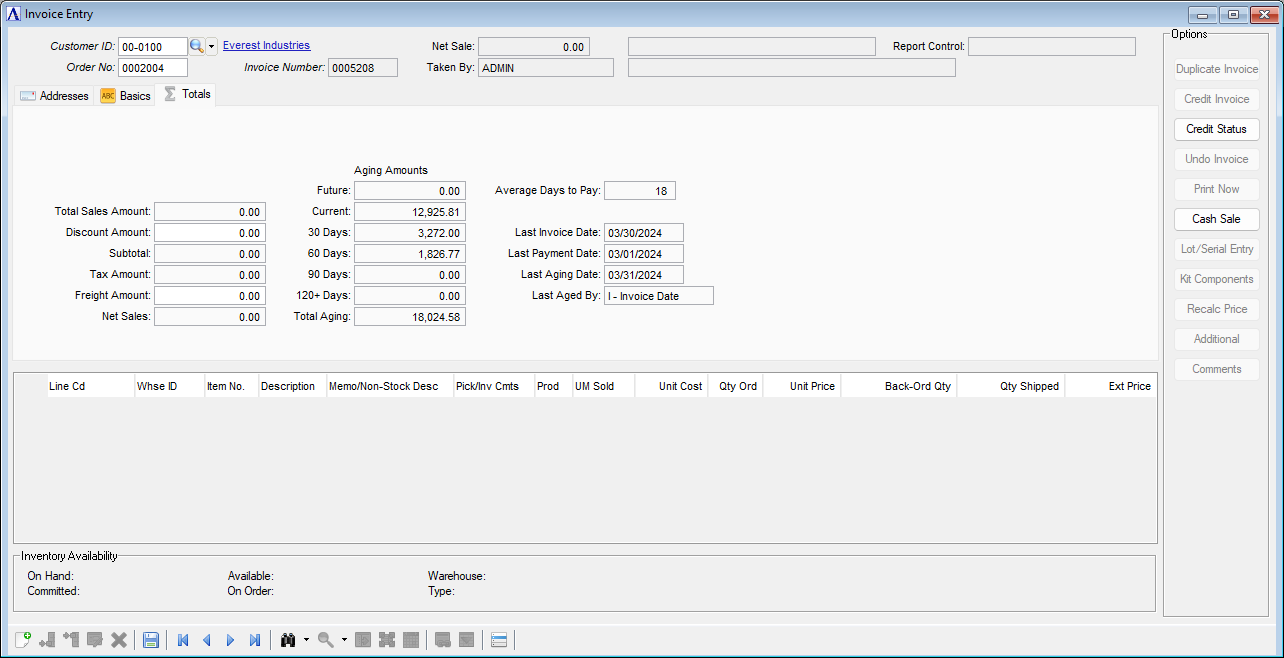Switch to the Basics tab
Viewport: 1284px width, 658px height.
point(126,96)
